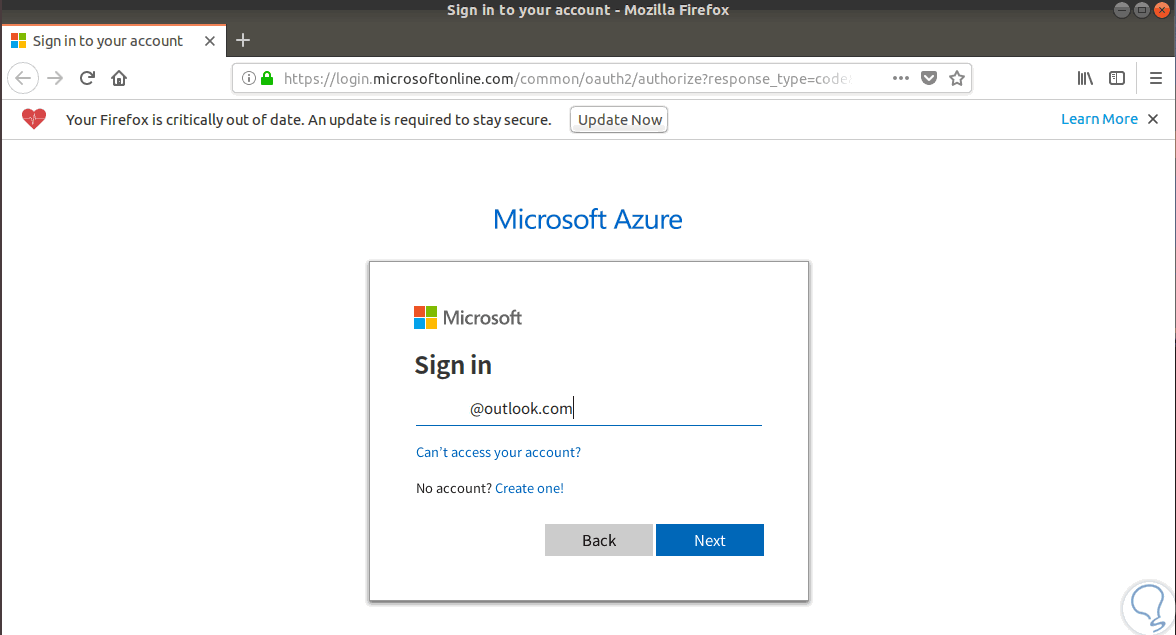The image size is (1176, 635).
Task: Reload the current page
Action: pyautogui.click(x=87, y=78)
